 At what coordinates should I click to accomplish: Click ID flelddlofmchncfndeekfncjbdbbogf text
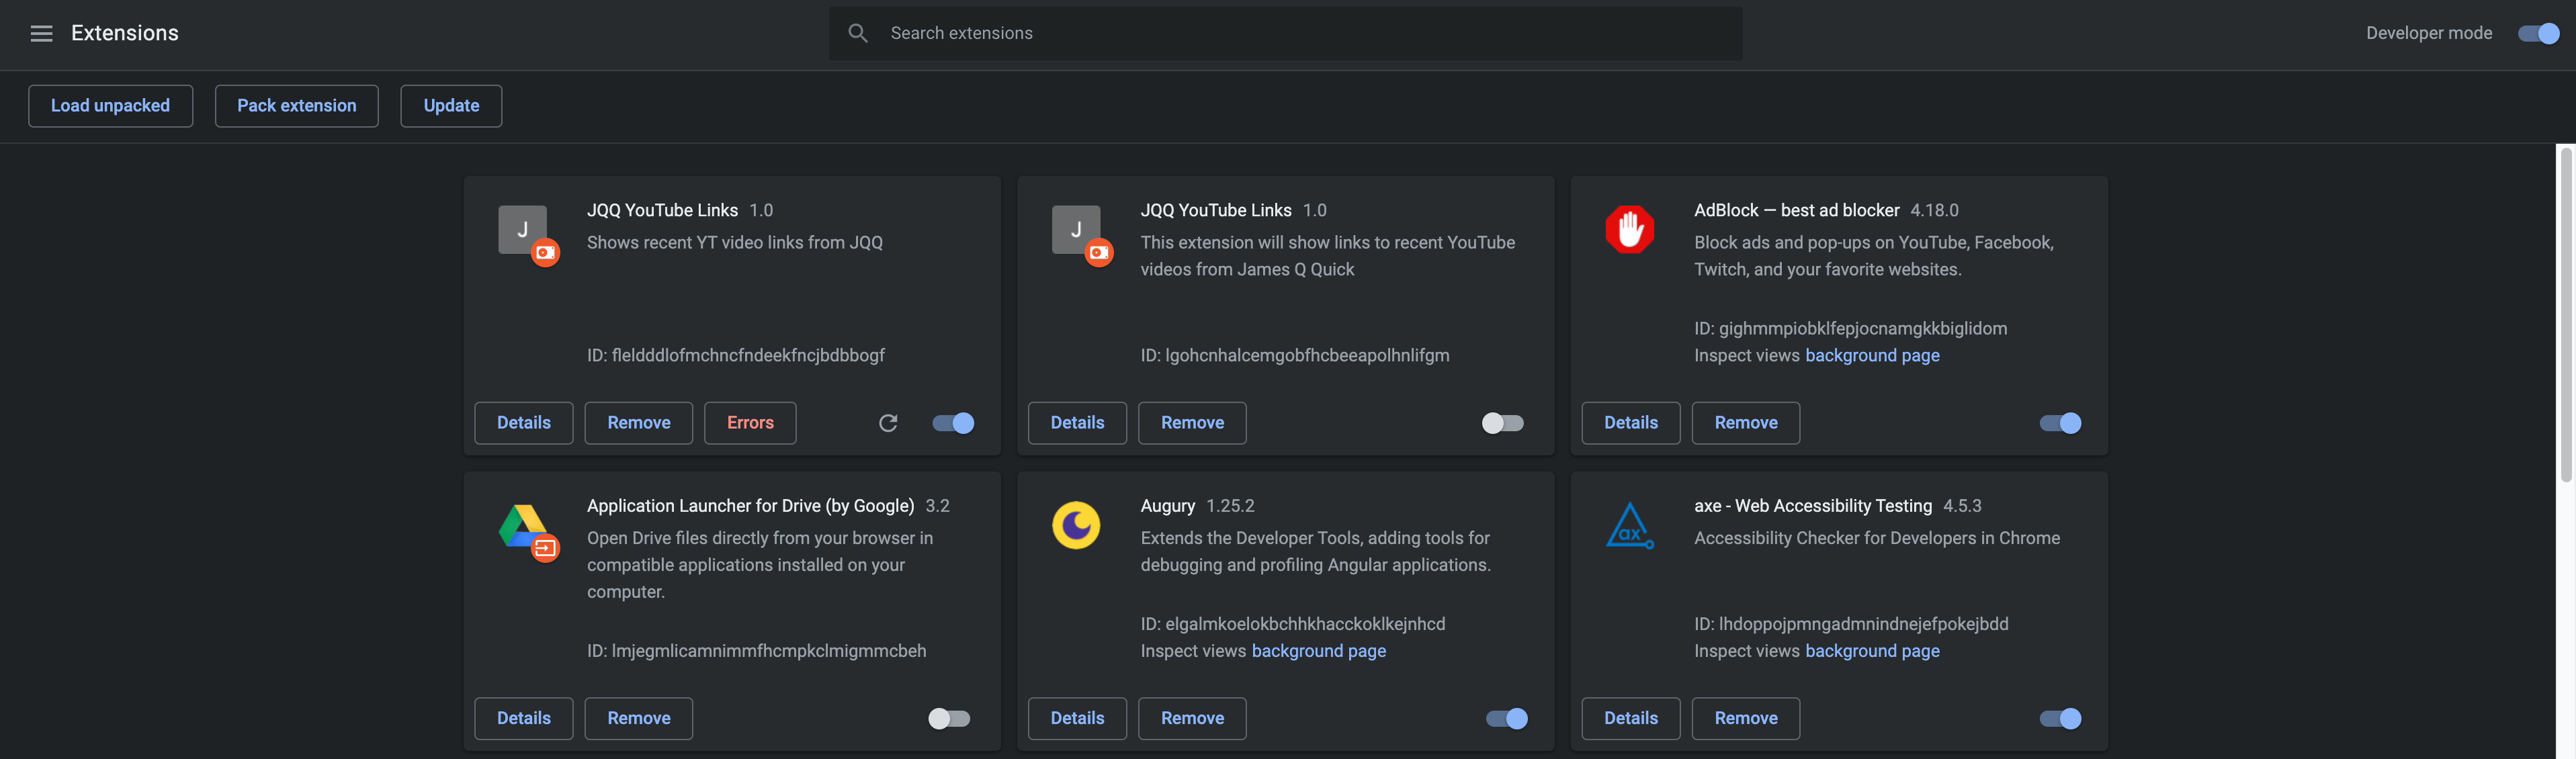point(735,355)
